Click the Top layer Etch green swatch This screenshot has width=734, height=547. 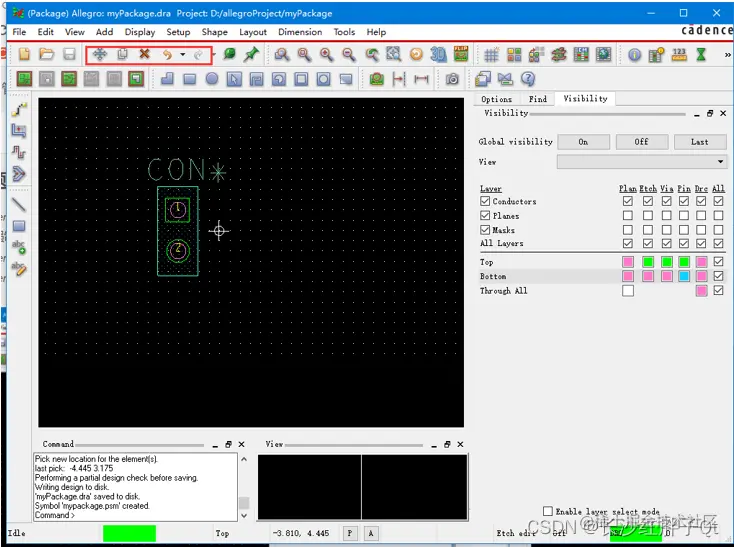pyautogui.click(x=648, y=262)
